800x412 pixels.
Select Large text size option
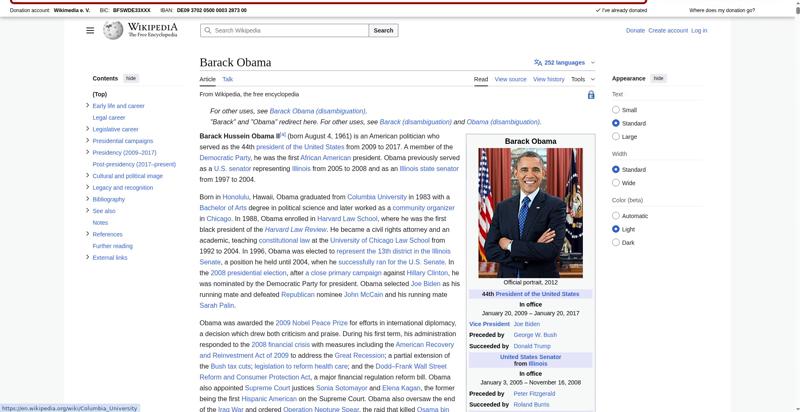616,136
